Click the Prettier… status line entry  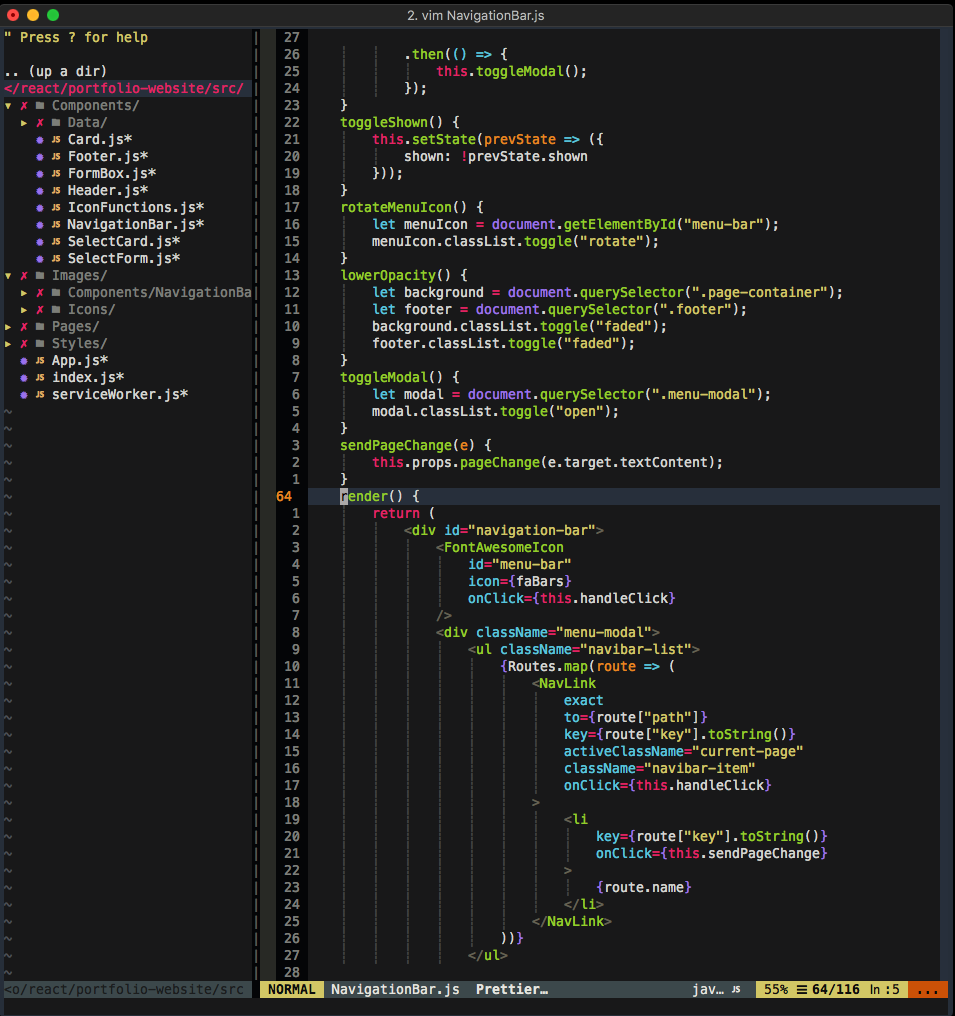pyautogui.click(x=512, y=989)
